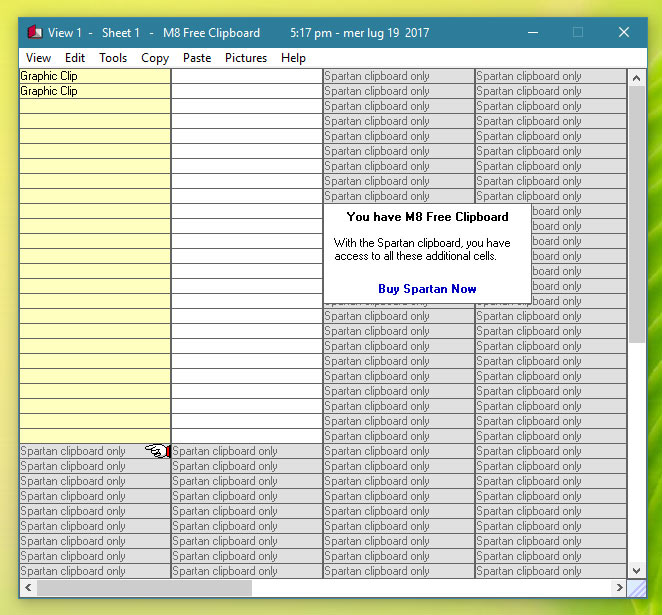Expand the Copy menu
This screenshot has height=615, width=662.
coord(155,58)
